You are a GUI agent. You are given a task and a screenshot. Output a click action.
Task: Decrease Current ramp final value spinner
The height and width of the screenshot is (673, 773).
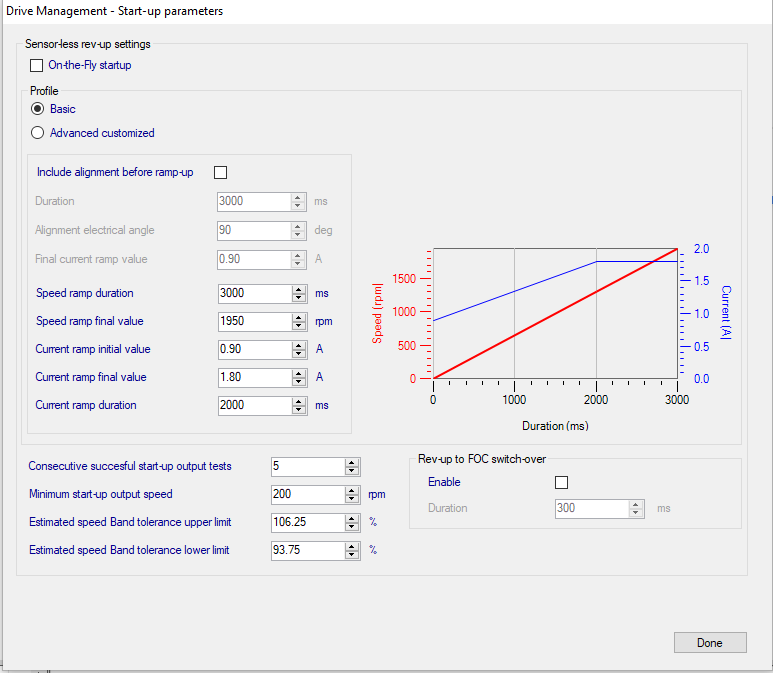coord(299,382)
